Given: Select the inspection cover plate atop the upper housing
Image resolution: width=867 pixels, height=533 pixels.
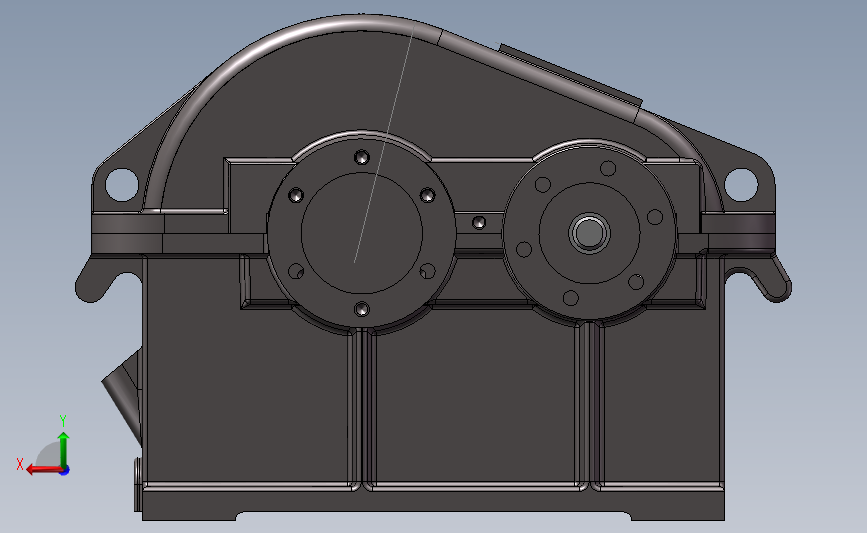Looking at the screenshot, I should [x=572, y=76].
